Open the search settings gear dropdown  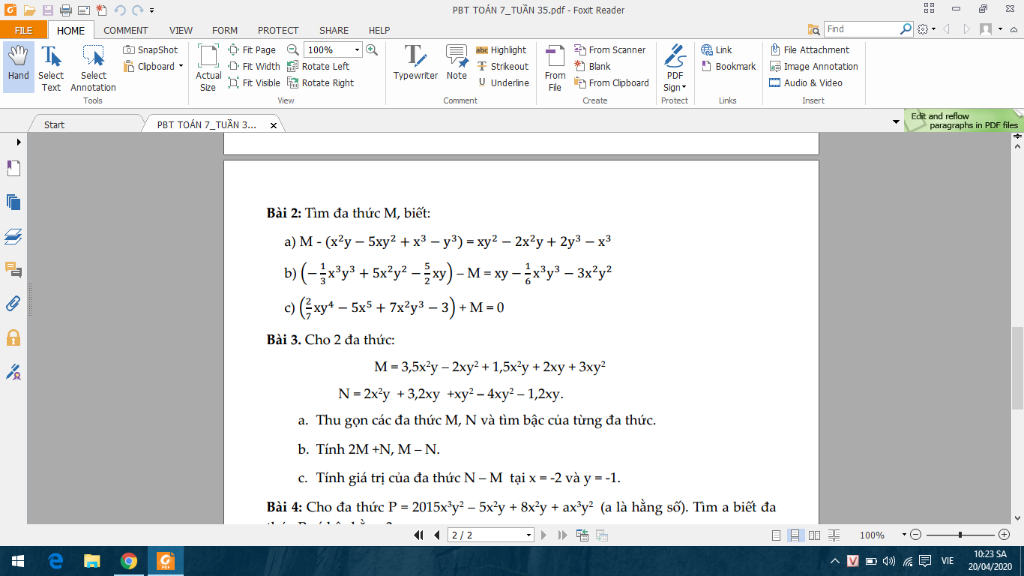click(x=926, y=29)
